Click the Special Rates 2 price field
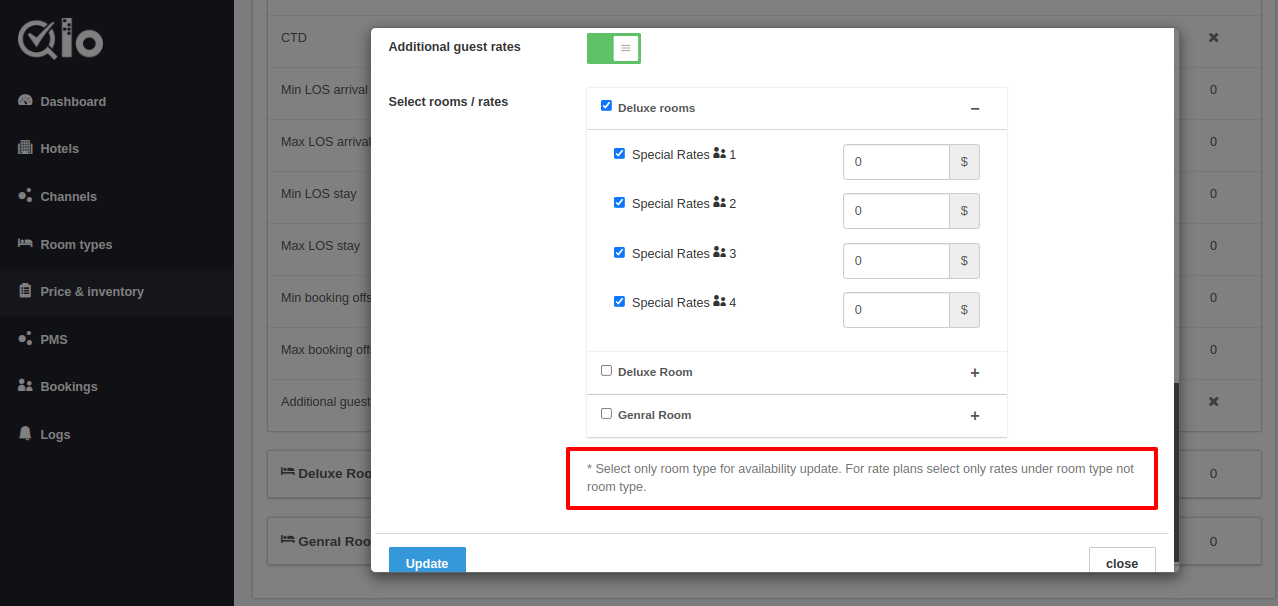 [896, 211]
